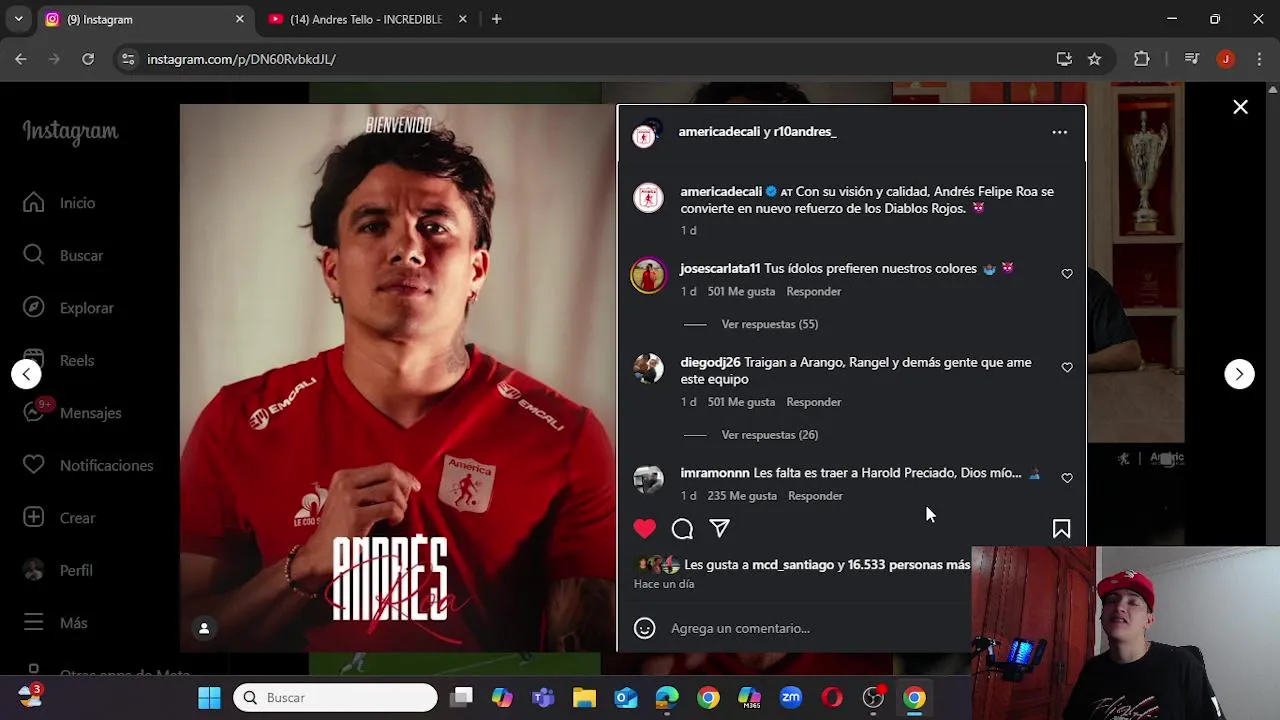1280x720 pixels.
Task: Open the browser extensions puzzle icon
Action: 1141,59
